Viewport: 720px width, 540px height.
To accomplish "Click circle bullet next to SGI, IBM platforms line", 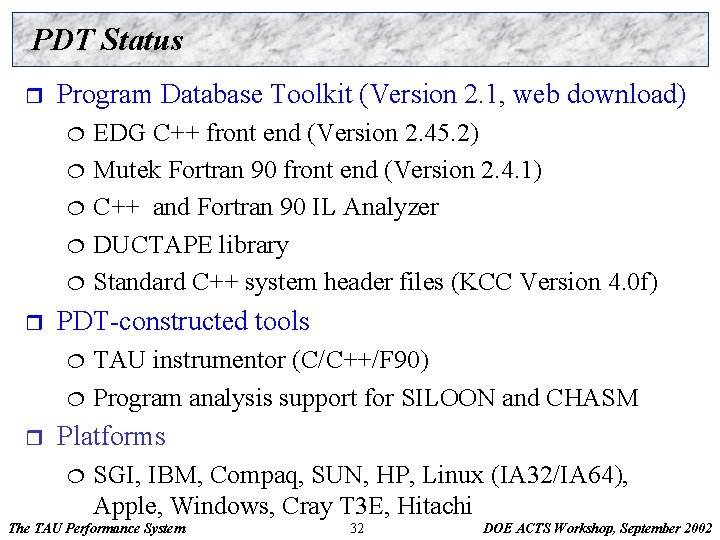I will 76,476.
